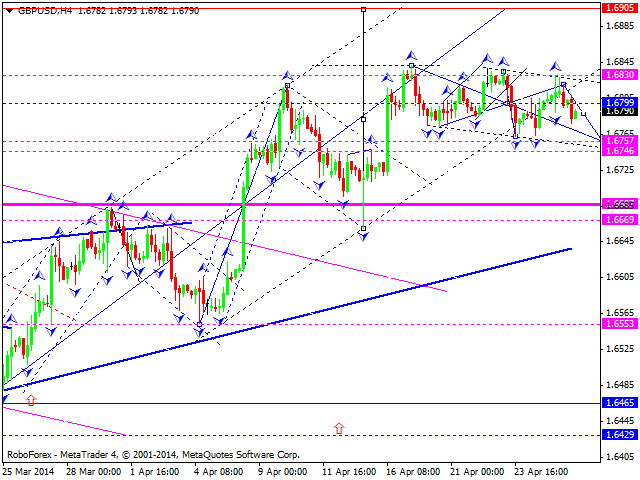Click the magenta 1.6687 price label
Screen dimensions: 640x480
coord(620,203)
